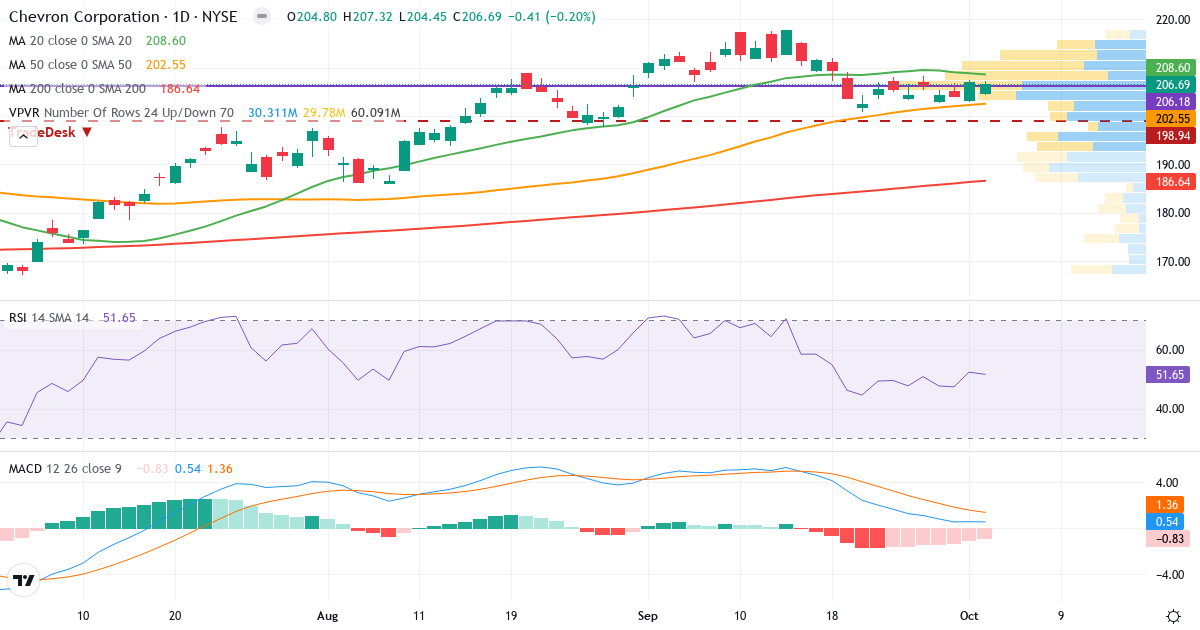Click the TradingView logo
The width and height of the screenshot is (1200, 630).
(x=24, y=580)
